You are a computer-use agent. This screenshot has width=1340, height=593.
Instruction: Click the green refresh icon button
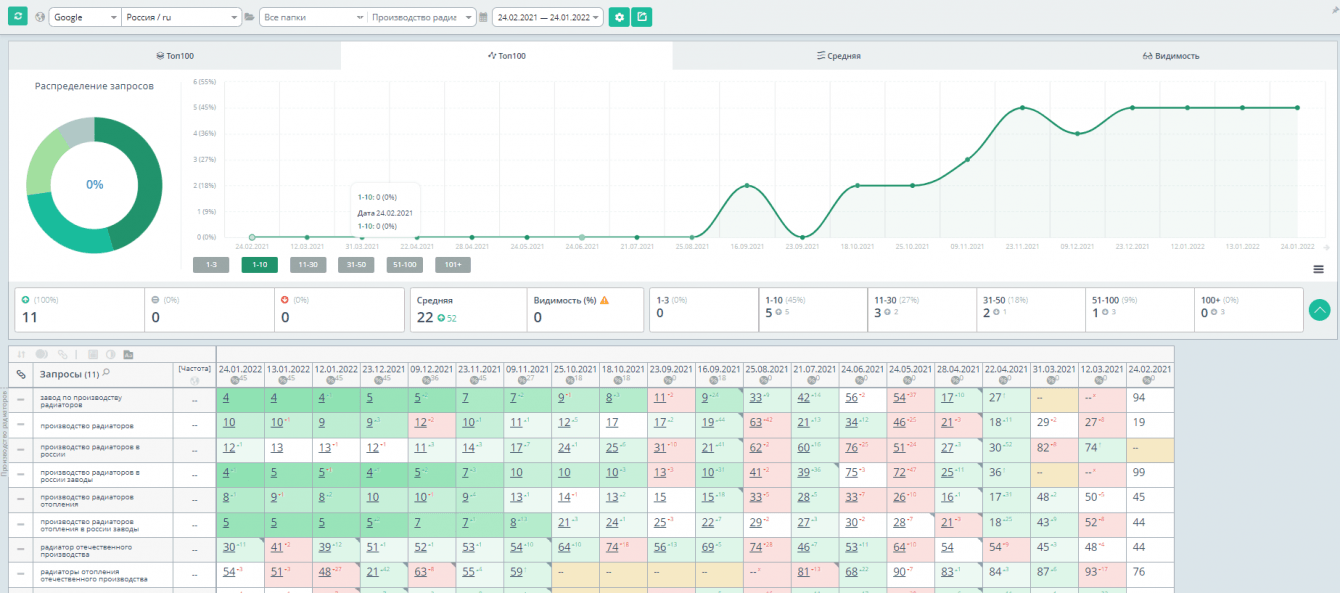pyautogui.click(x=19, y=17)
